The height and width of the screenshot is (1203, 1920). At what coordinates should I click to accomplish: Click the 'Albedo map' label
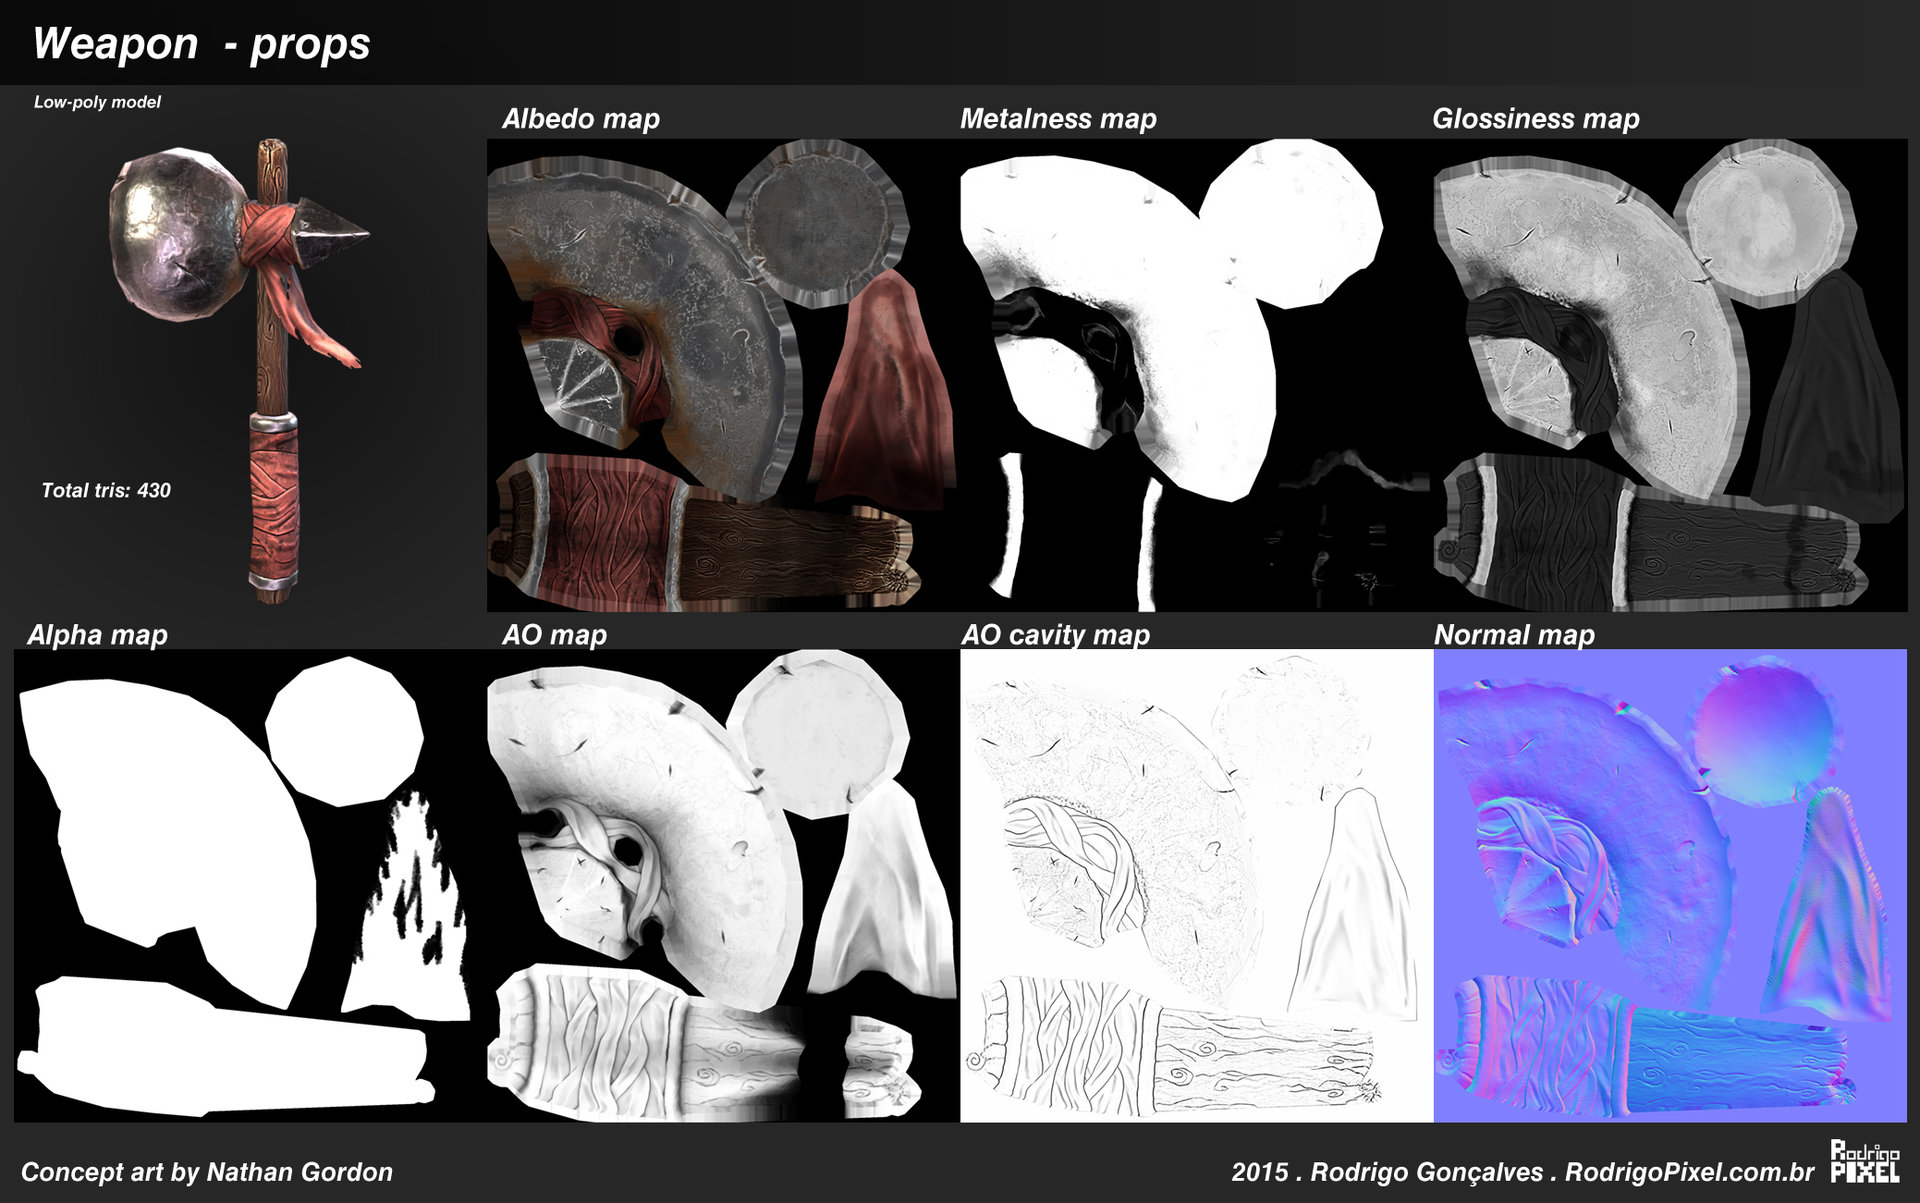click(x=581, y=119)
